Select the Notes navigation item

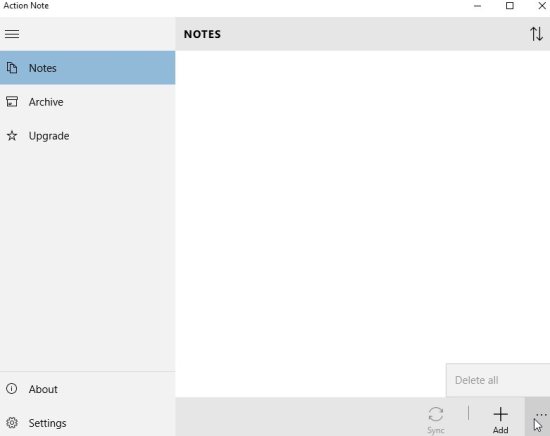pos(88,68)
